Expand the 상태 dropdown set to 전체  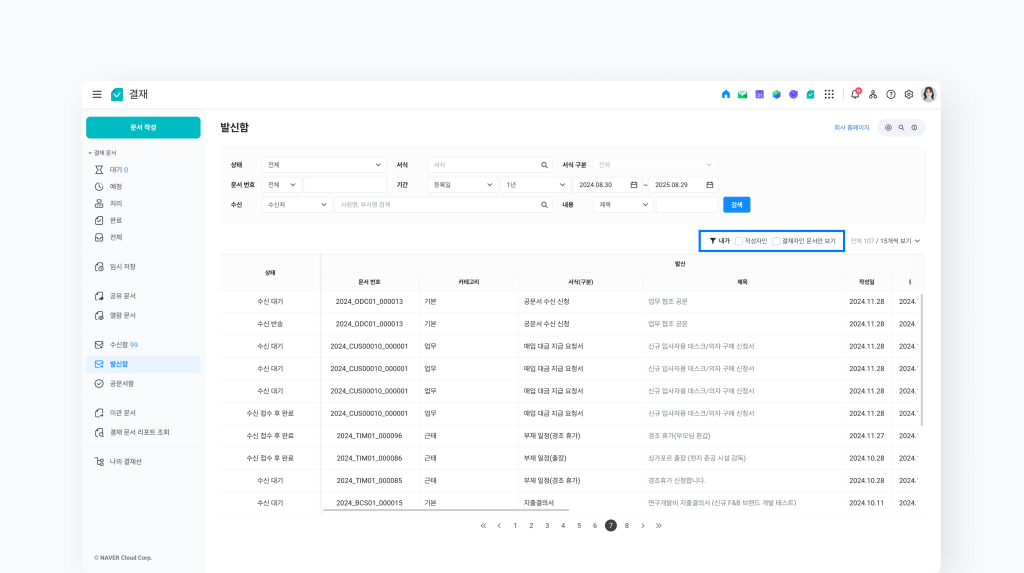pos(323,165)
